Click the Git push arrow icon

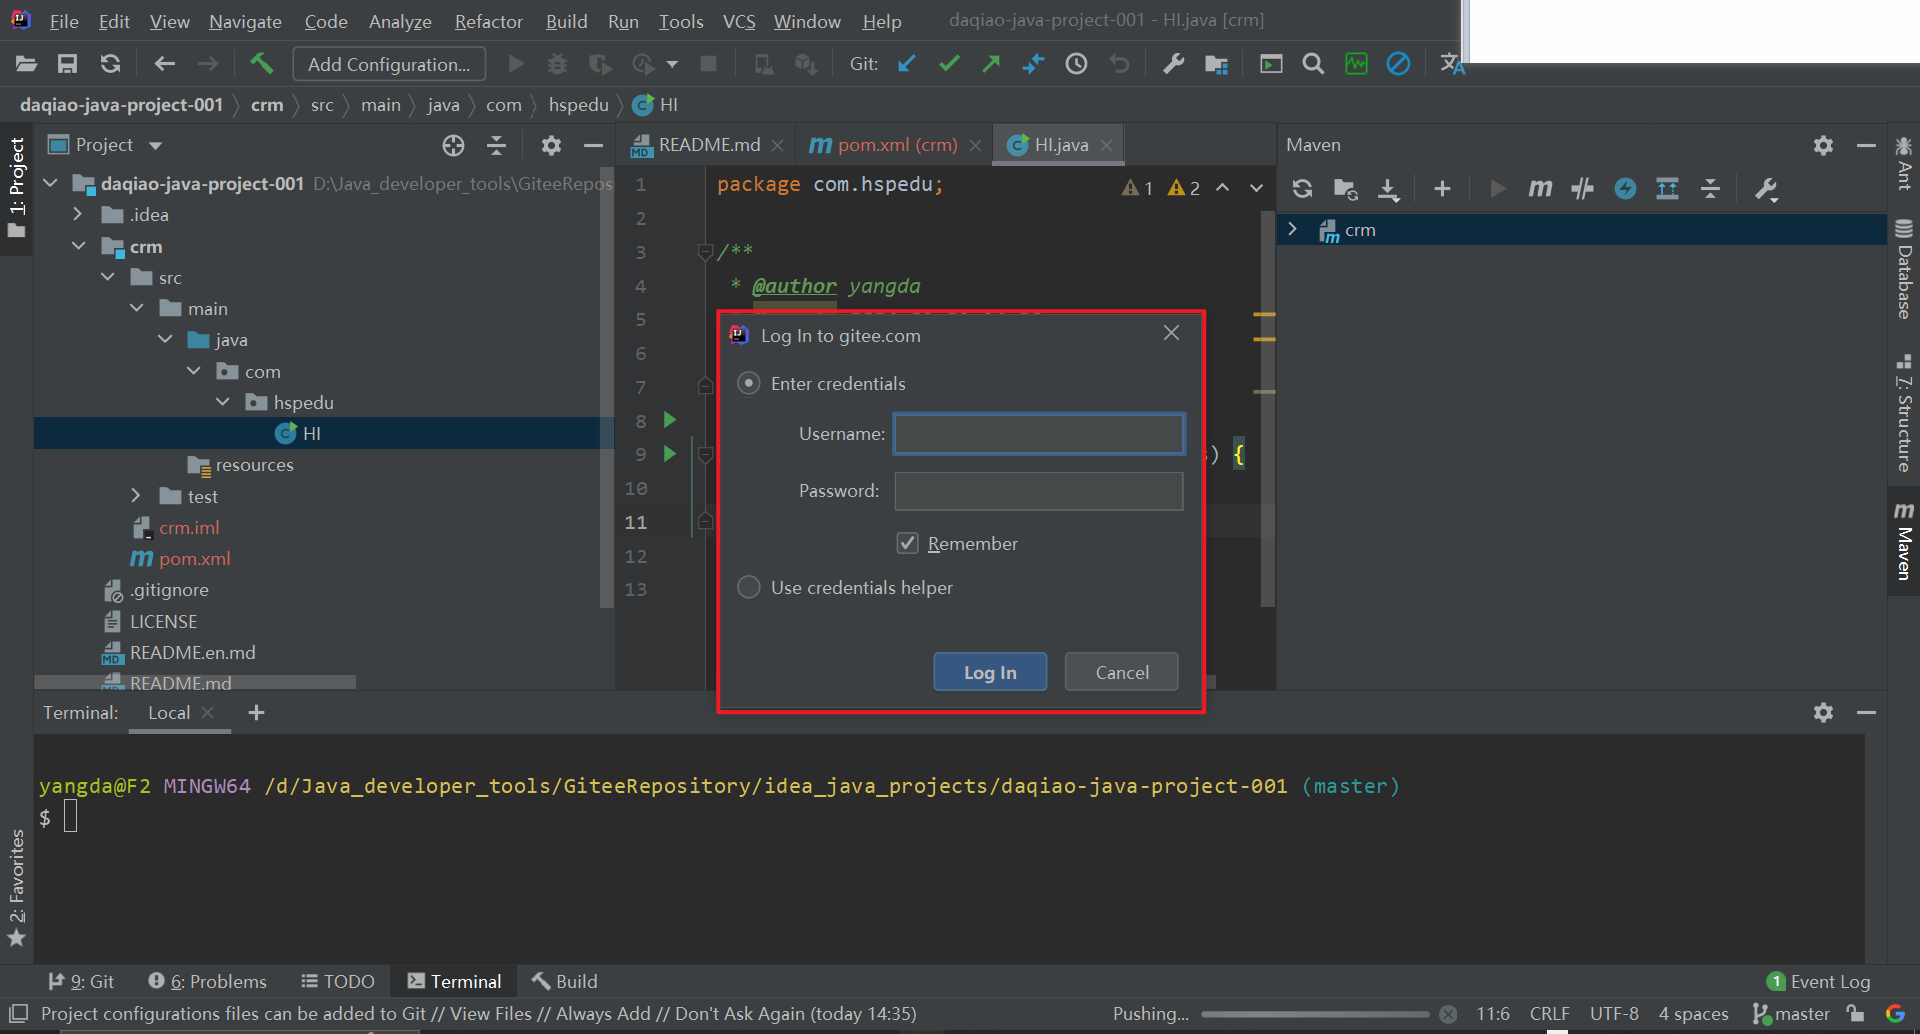[991, 64]
